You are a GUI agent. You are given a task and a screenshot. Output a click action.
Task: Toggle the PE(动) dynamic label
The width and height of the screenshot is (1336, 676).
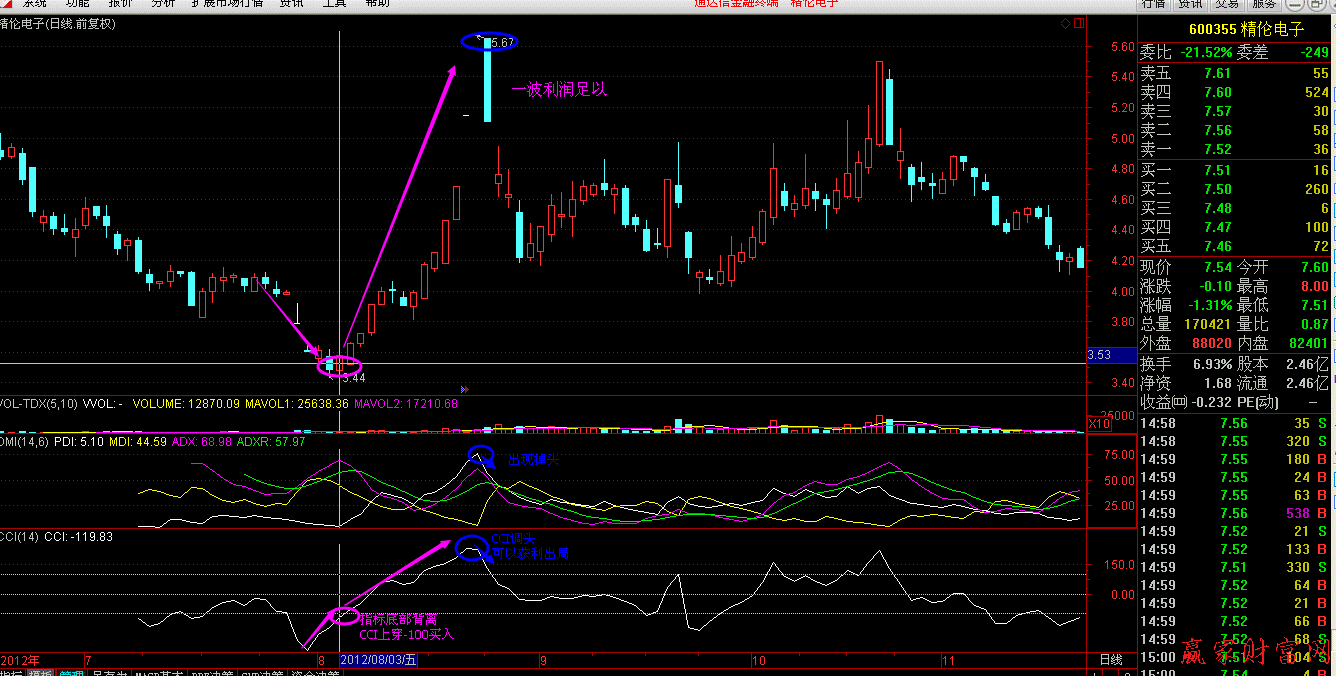(1283, 402)
